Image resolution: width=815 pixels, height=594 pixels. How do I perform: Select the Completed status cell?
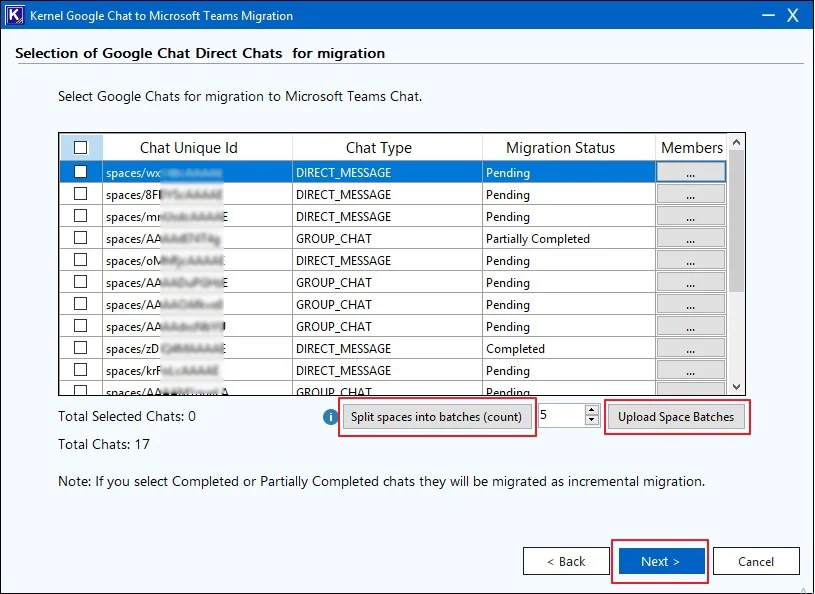pyautogui.click(x=569, y=348)
